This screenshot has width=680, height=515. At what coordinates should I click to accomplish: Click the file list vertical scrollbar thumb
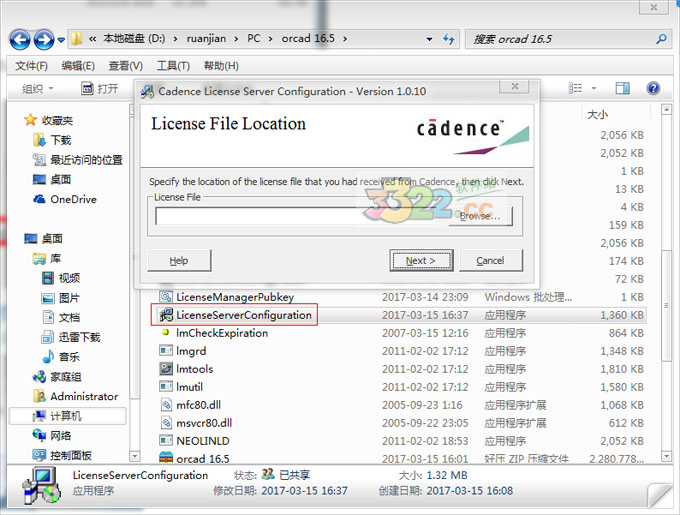[x=666, y=305]
